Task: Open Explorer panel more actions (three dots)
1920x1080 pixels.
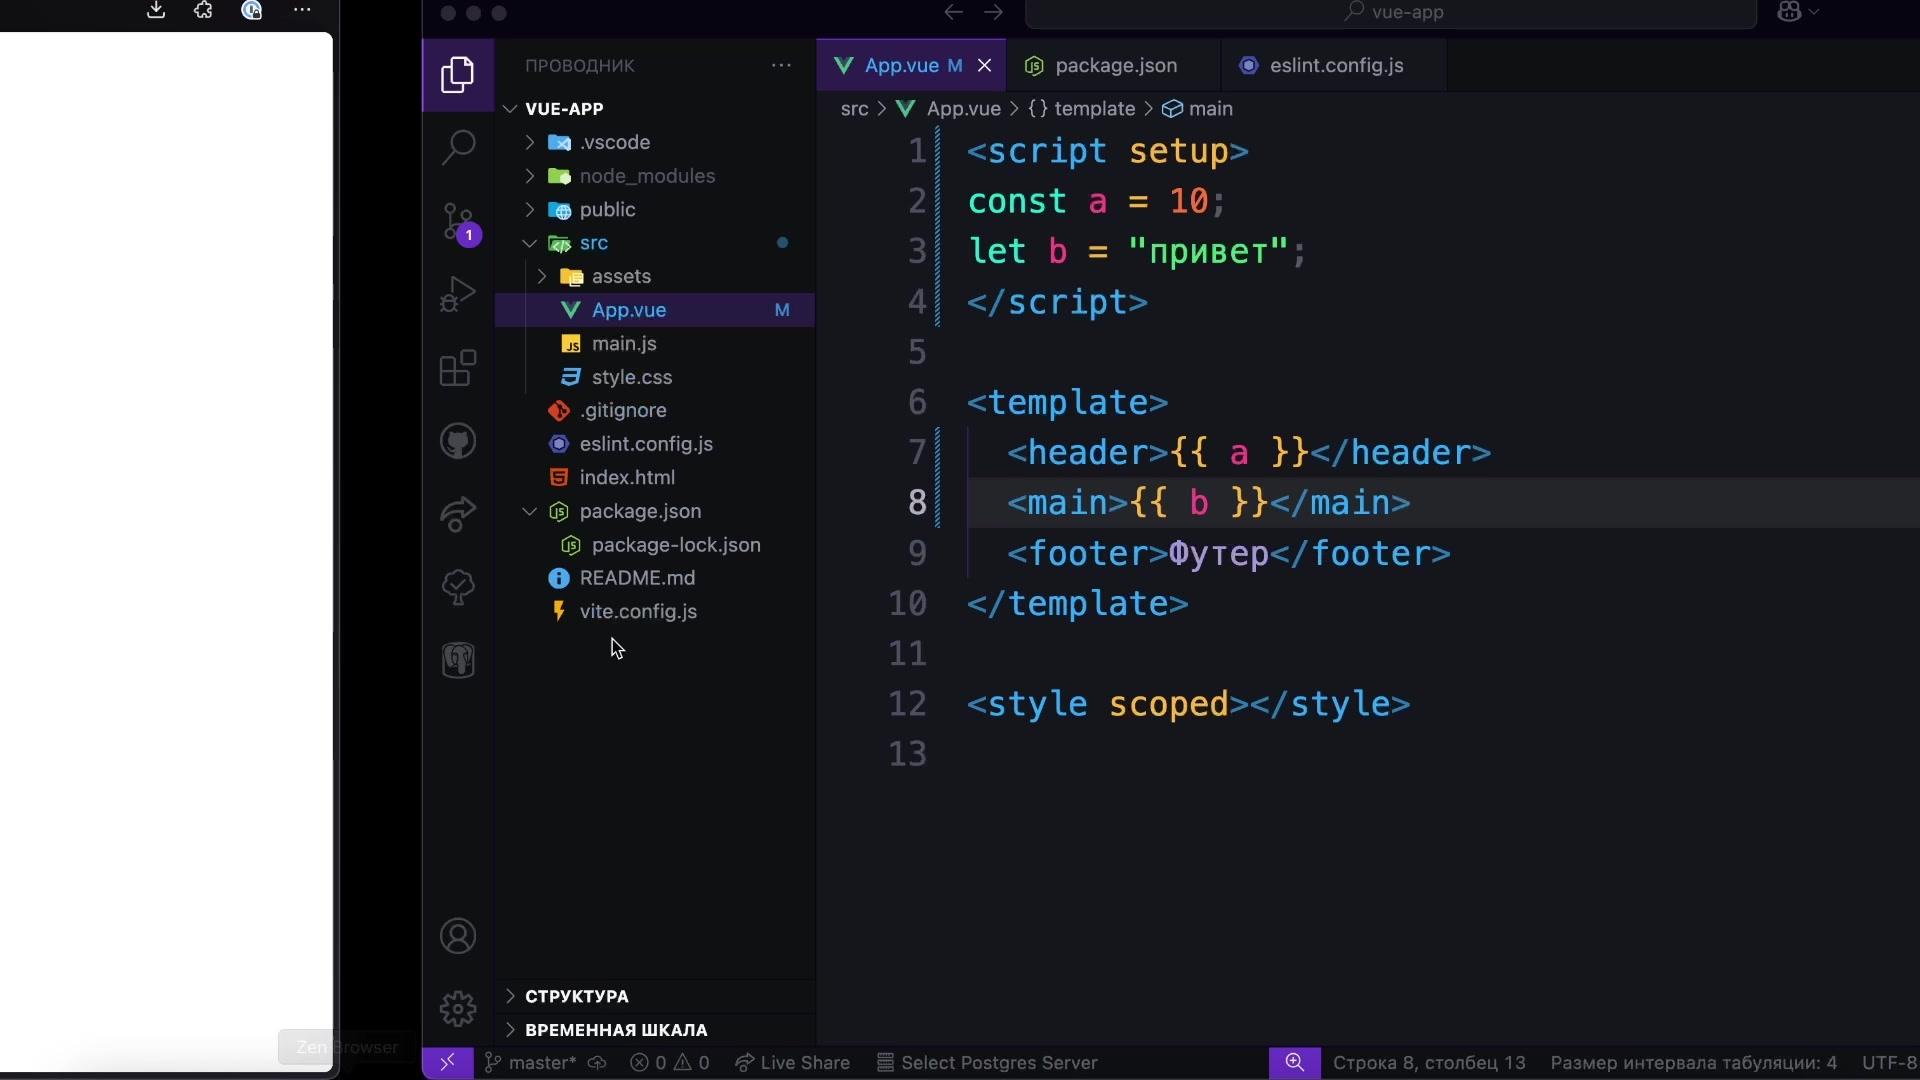Action: (781, 65)
